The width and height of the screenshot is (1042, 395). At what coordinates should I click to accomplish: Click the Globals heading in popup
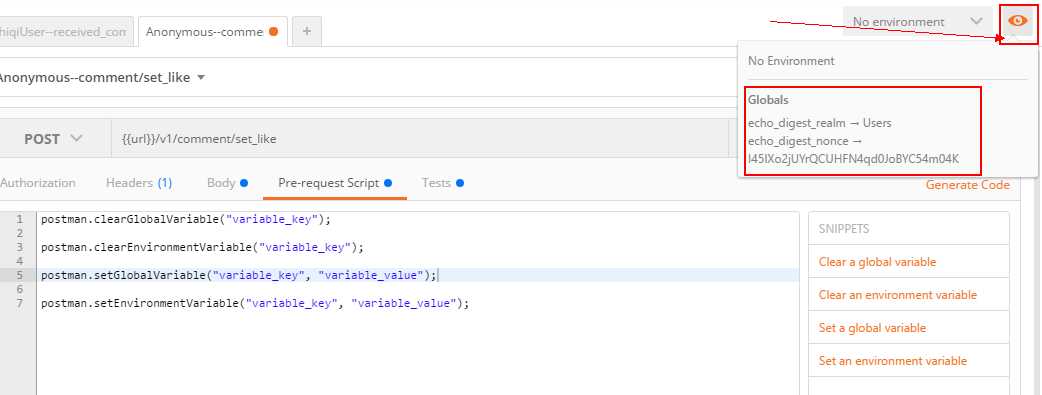[x=768, y=100]
